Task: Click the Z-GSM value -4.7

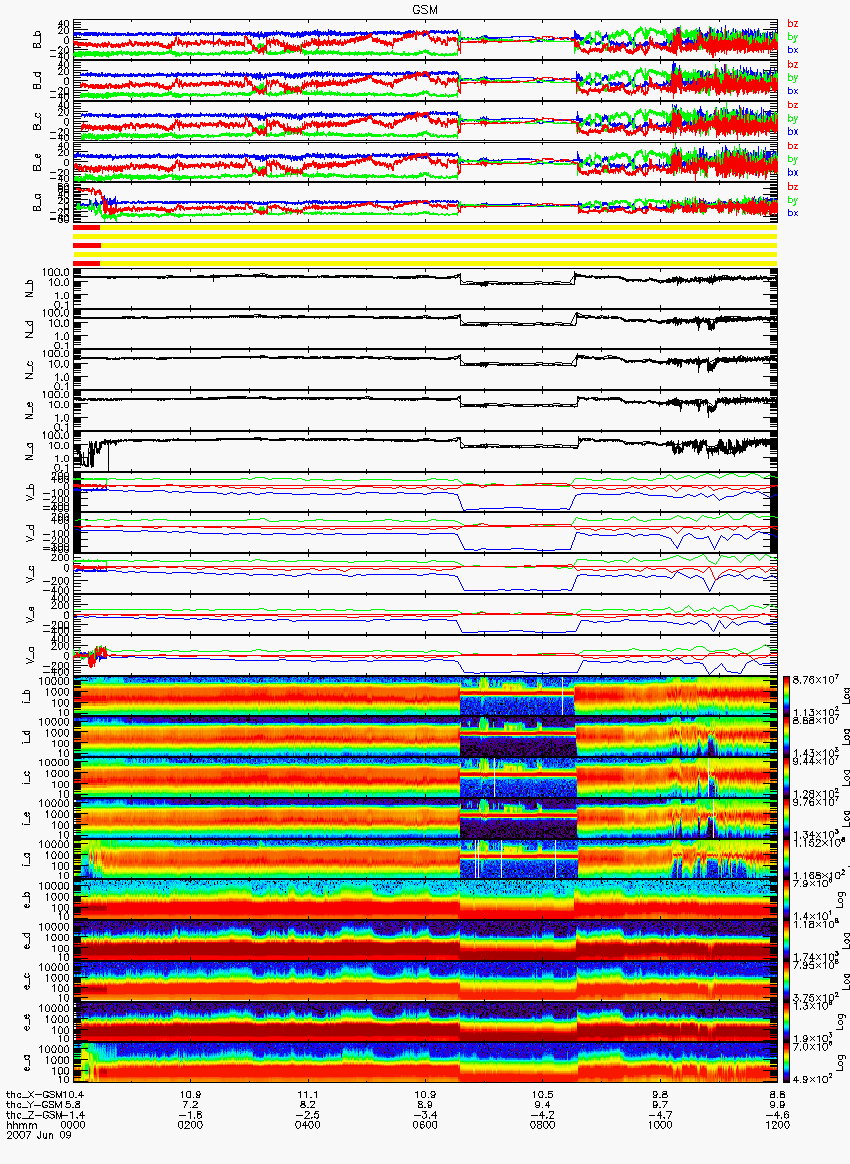Action: click(660, 1114)
